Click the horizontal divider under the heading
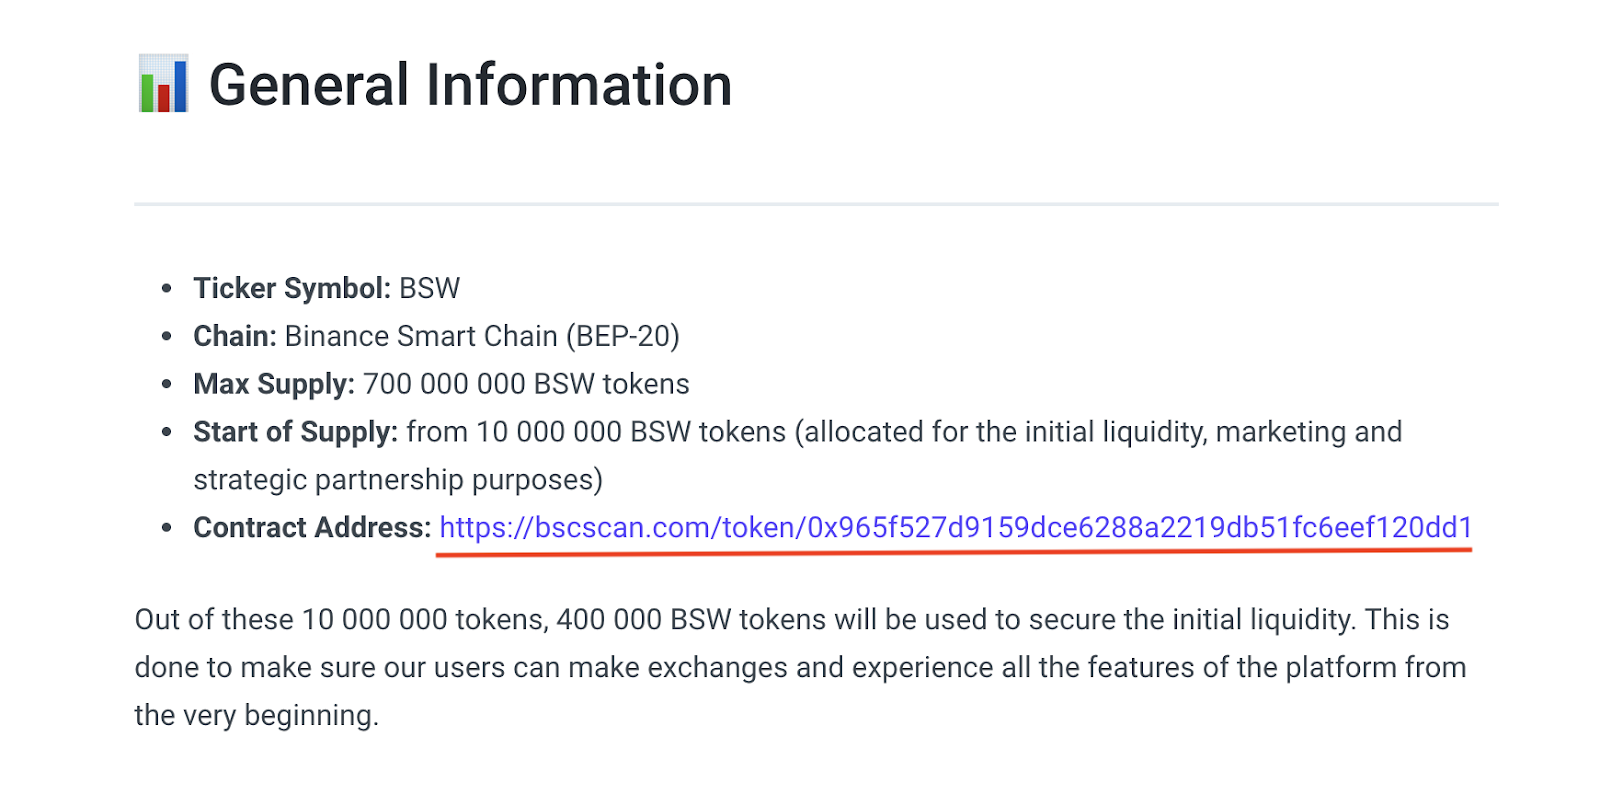The image size is (1600, 806). (816, 204)
